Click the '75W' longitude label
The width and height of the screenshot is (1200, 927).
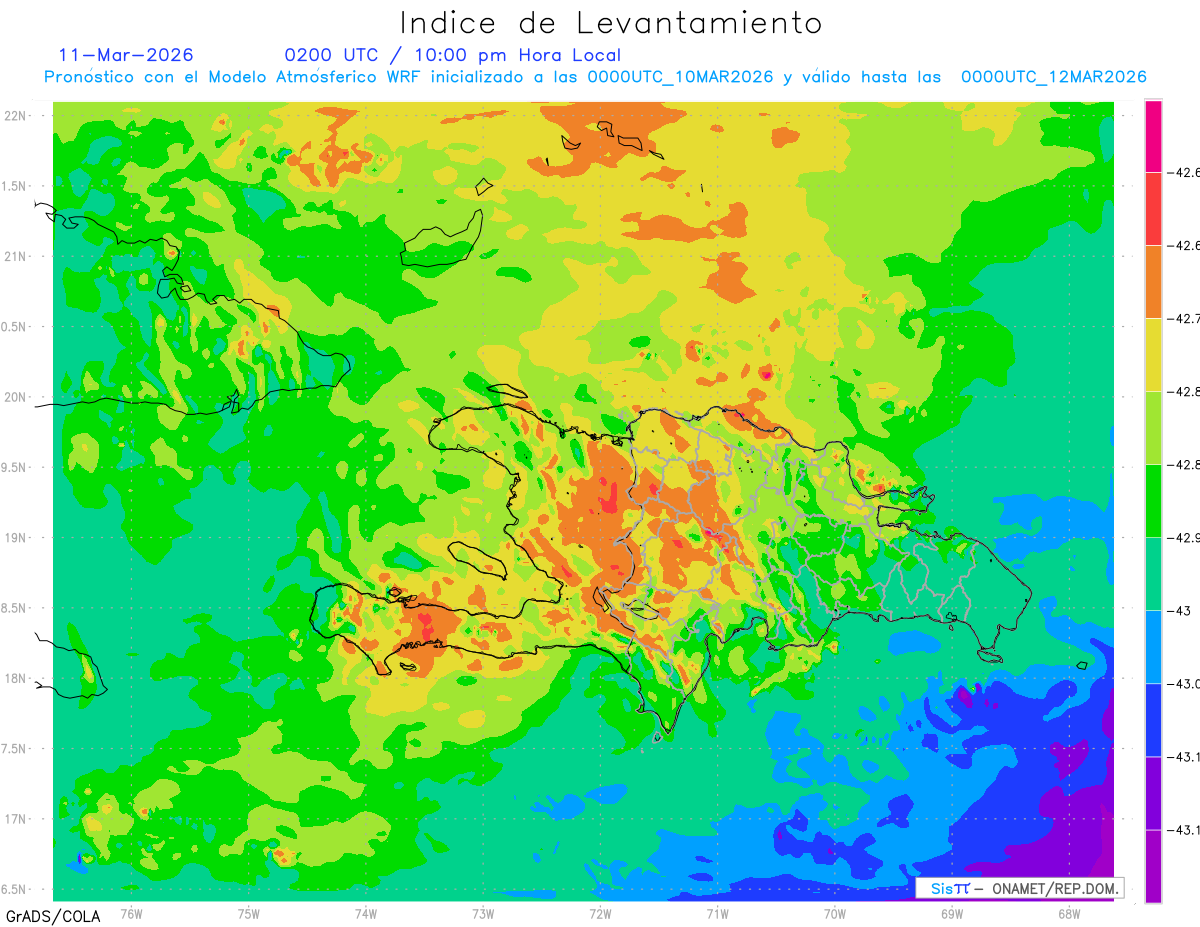coord(249,912)
